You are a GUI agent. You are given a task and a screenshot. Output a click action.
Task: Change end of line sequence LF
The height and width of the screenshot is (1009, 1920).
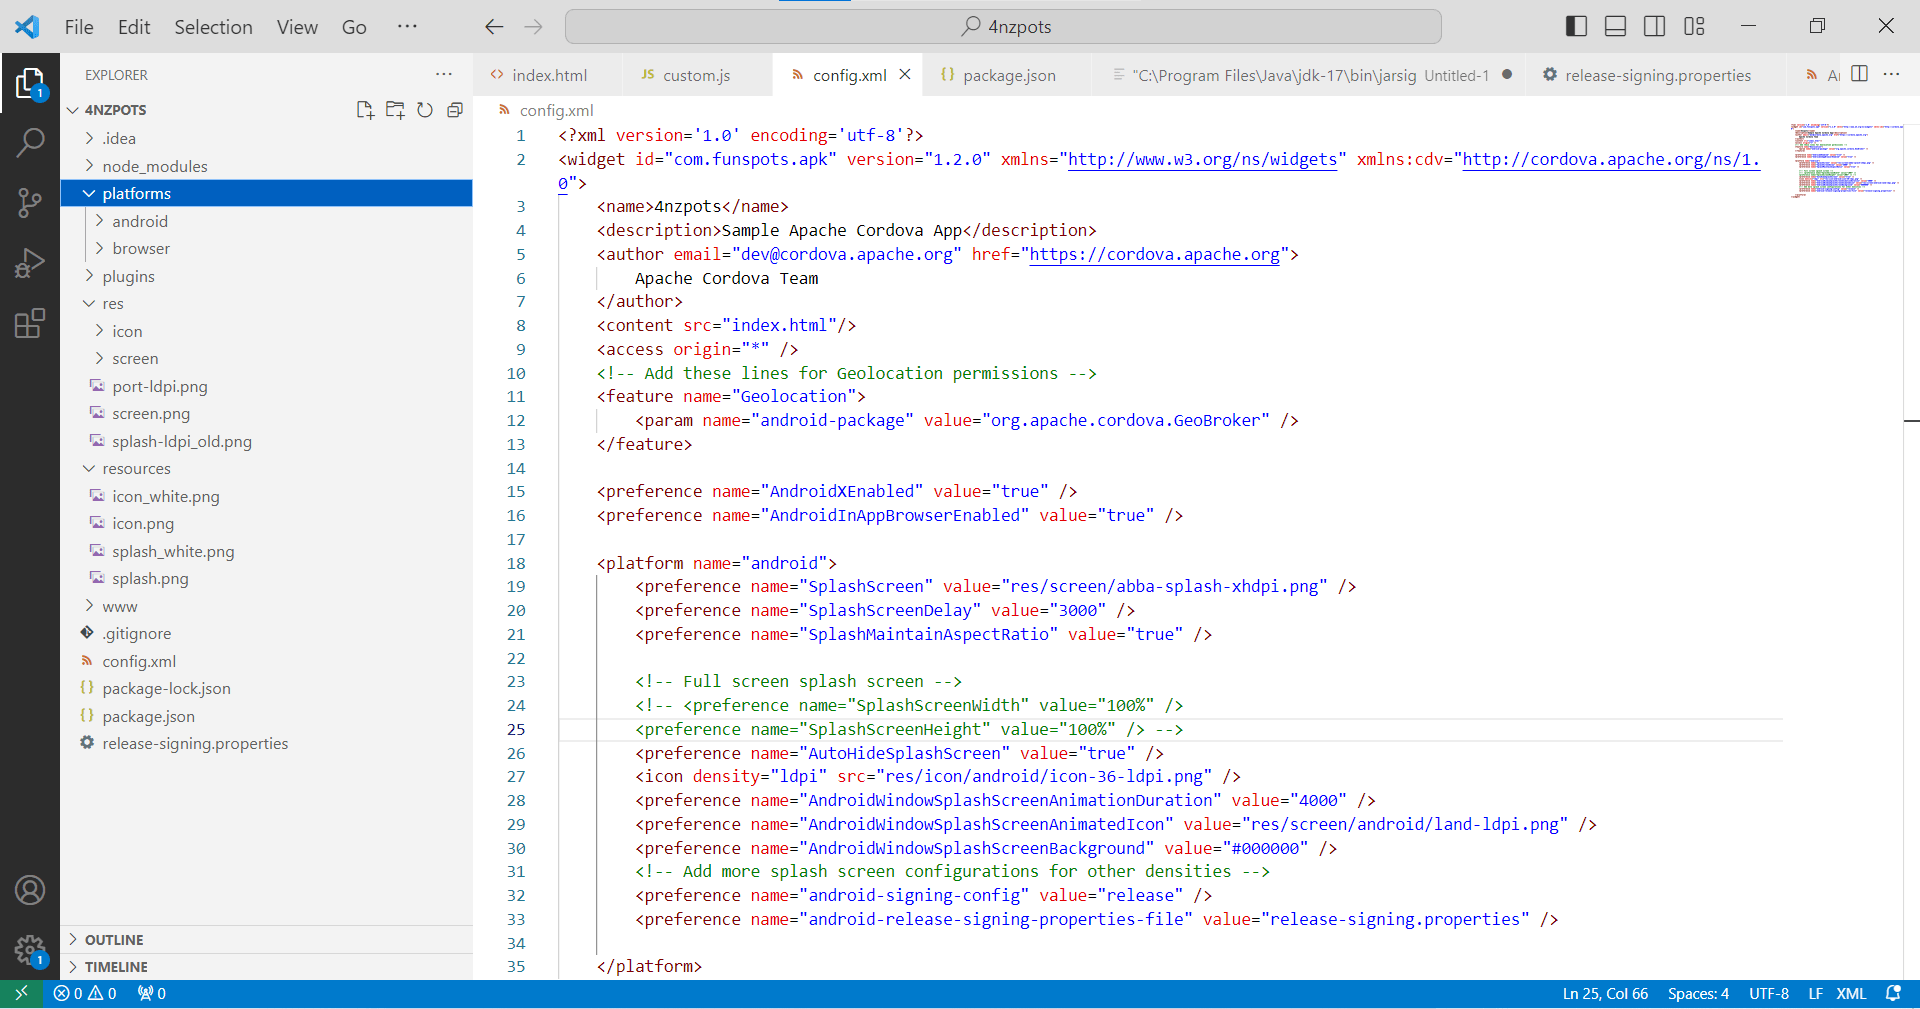point(1815,994)
